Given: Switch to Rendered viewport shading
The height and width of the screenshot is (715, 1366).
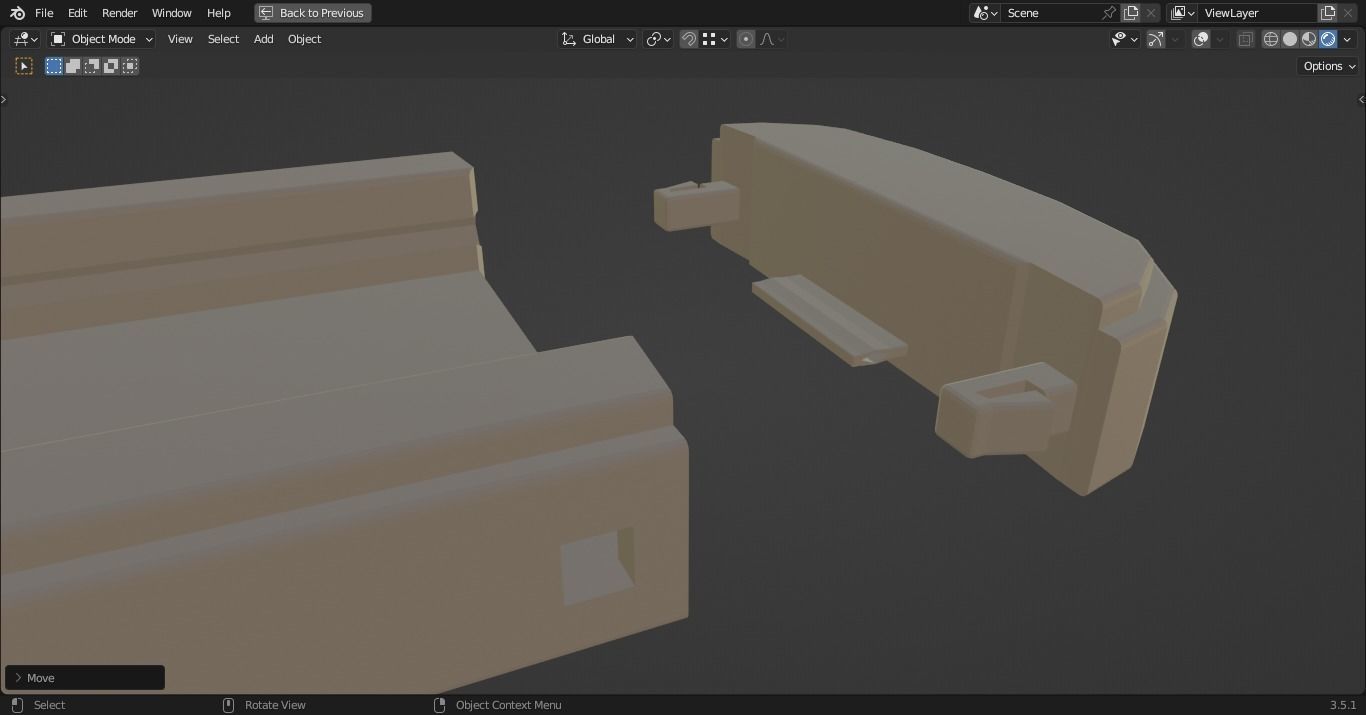Looking at the screenshot, I should [1328, 39].
